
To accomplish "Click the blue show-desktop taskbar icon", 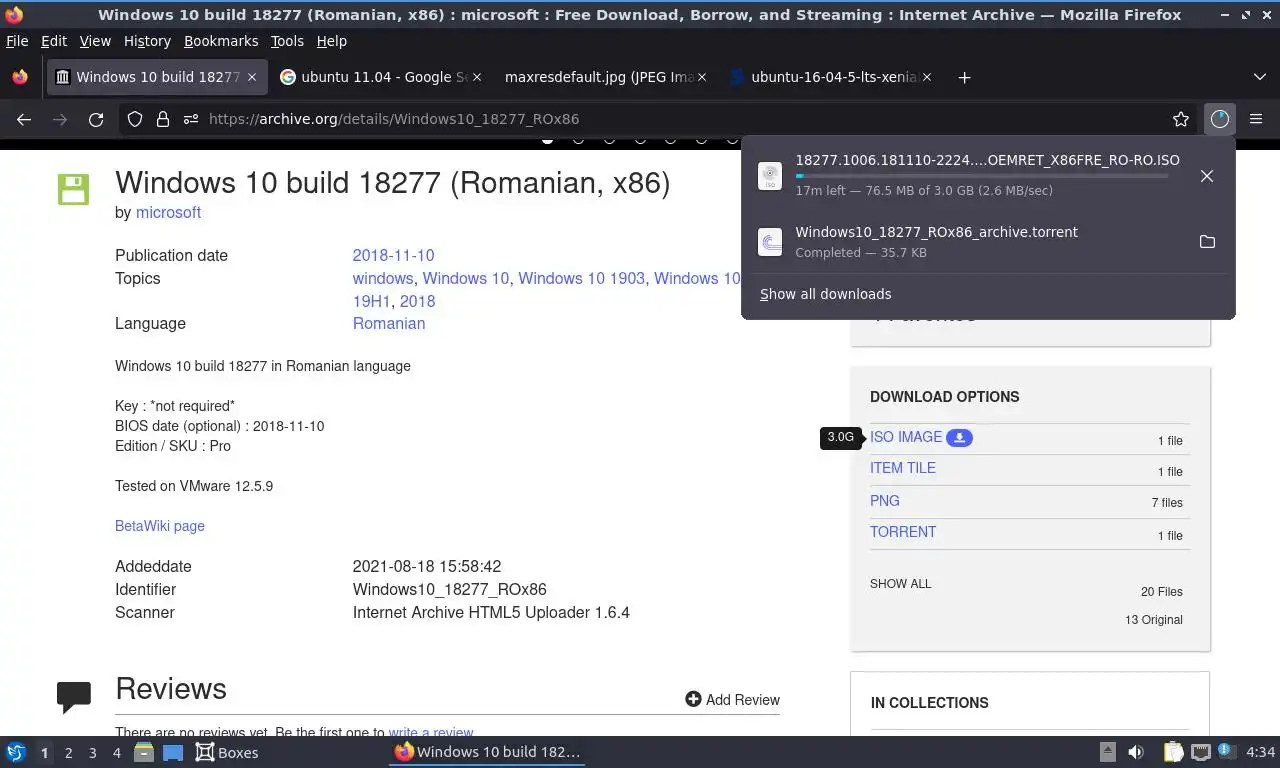I will click(172, 752).
